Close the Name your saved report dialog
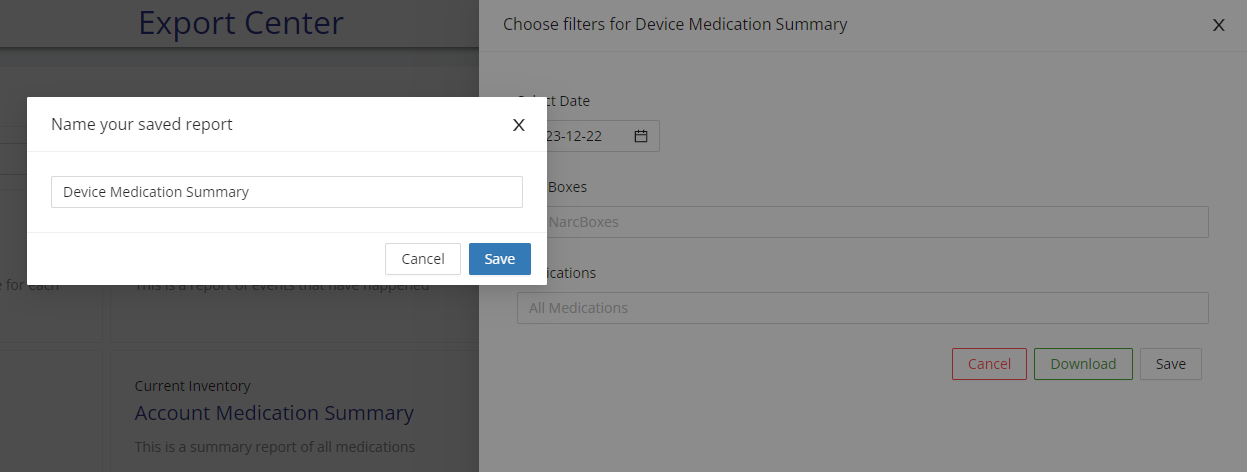The image size is (1247, 472). 518,125
